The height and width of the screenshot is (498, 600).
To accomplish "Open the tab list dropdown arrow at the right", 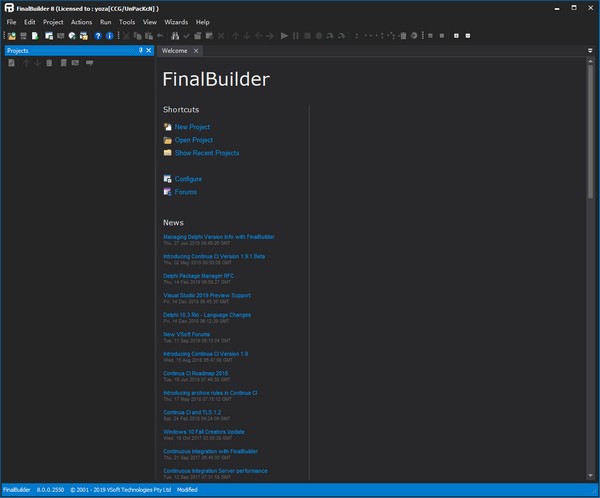I will click(x=591, y=50).
